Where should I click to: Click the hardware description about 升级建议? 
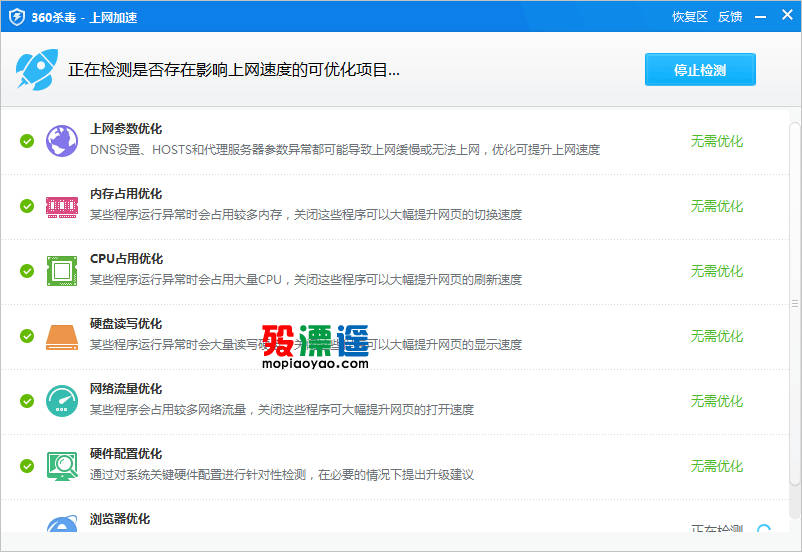282,475
